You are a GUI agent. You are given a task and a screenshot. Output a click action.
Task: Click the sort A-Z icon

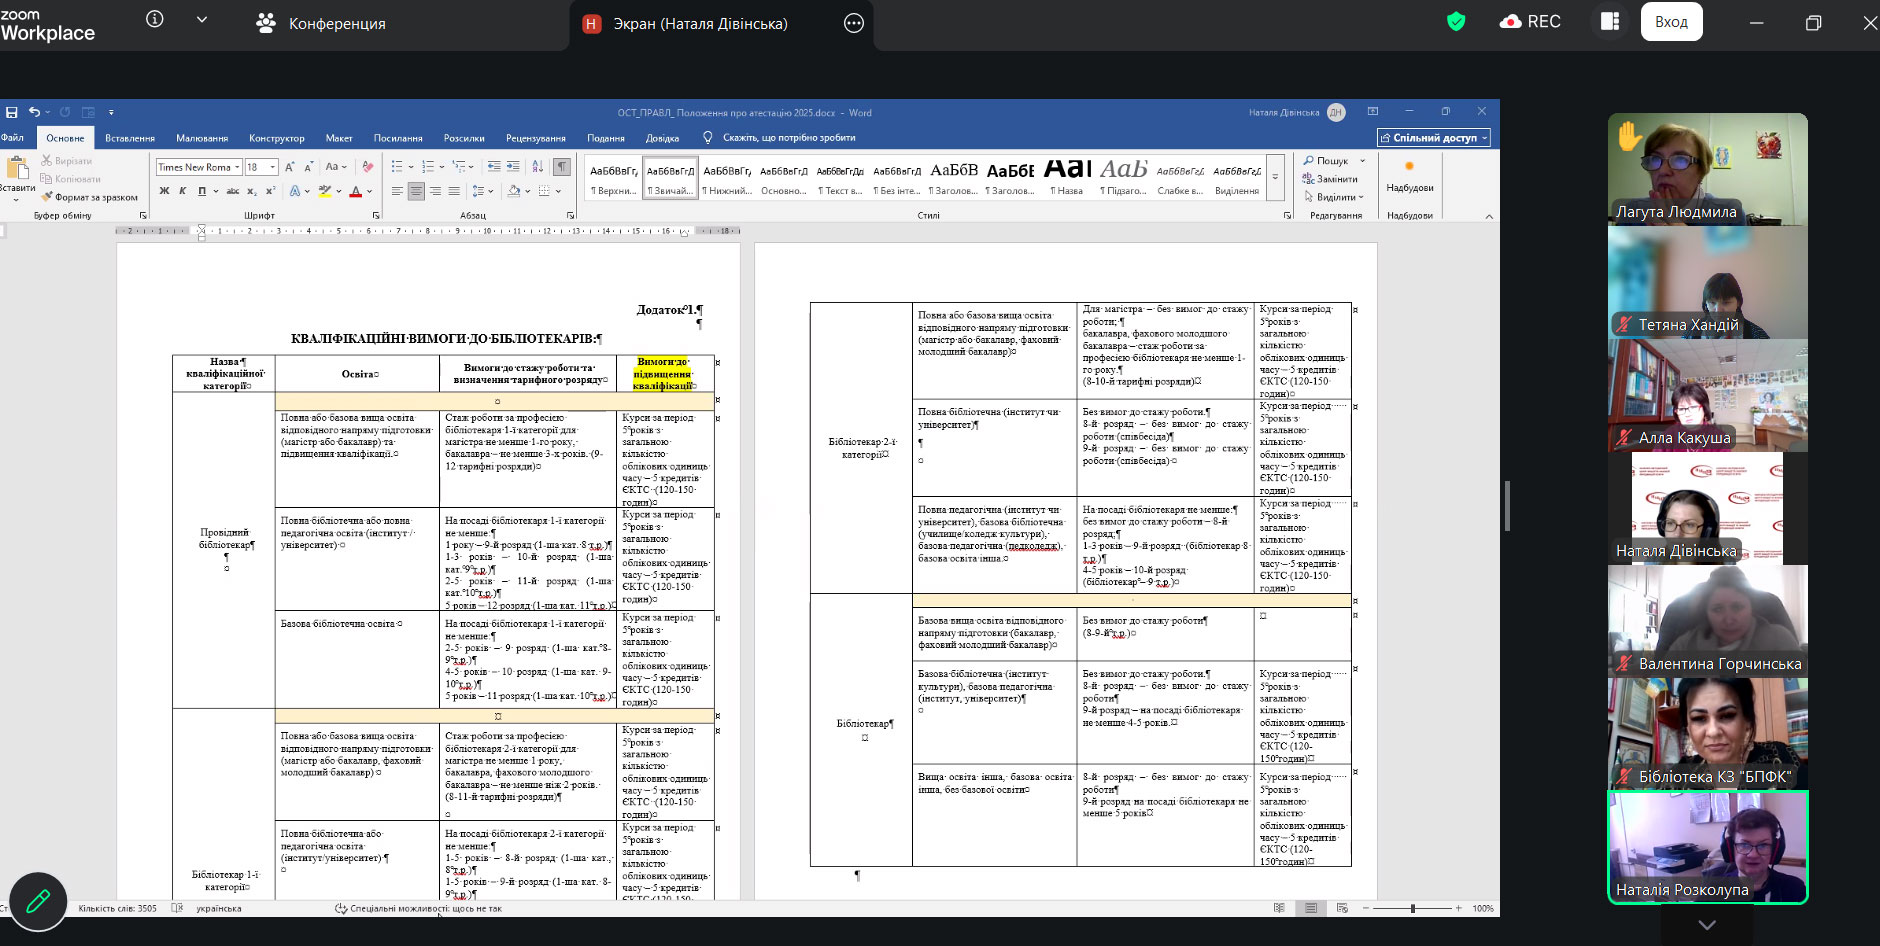[x=540, y=167]
